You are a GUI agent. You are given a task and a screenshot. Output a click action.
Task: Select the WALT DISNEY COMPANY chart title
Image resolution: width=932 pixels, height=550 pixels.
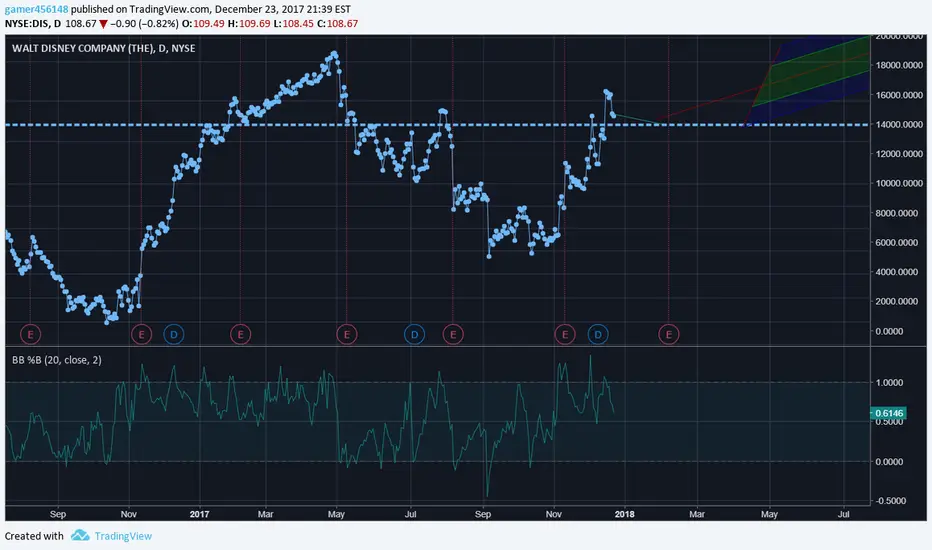[103, 48]
